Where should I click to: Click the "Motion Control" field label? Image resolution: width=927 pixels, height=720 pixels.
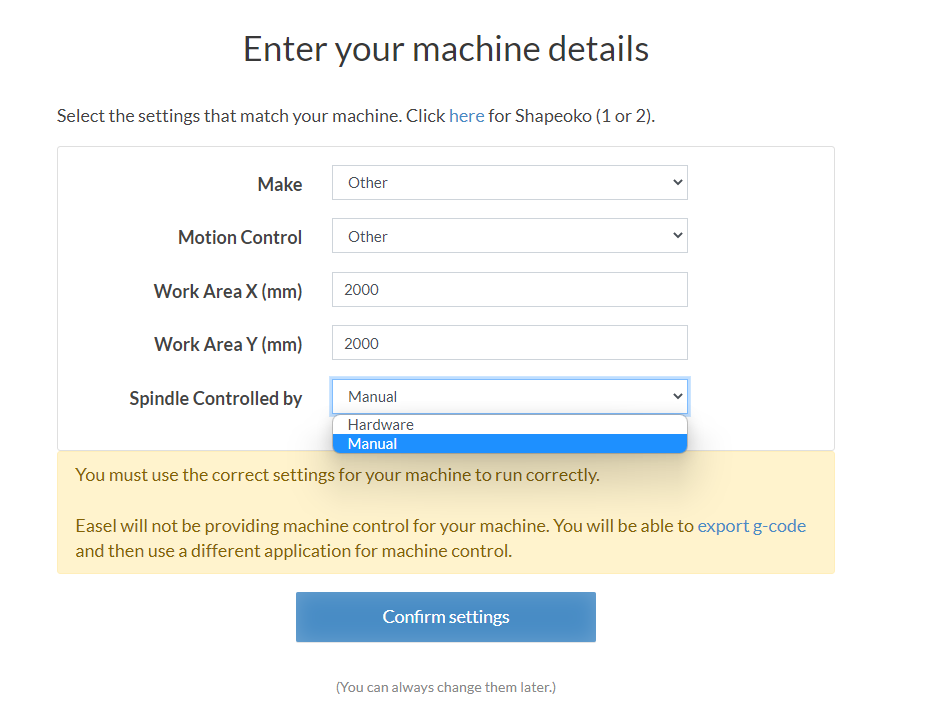pos(240,238)
